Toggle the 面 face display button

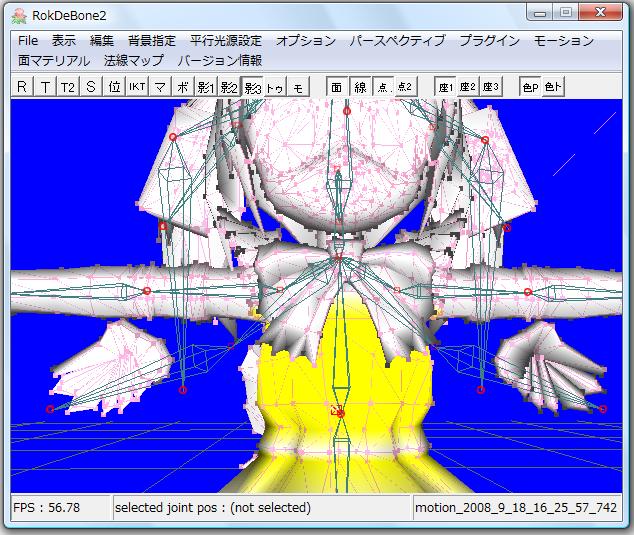[x=337, y=87]
